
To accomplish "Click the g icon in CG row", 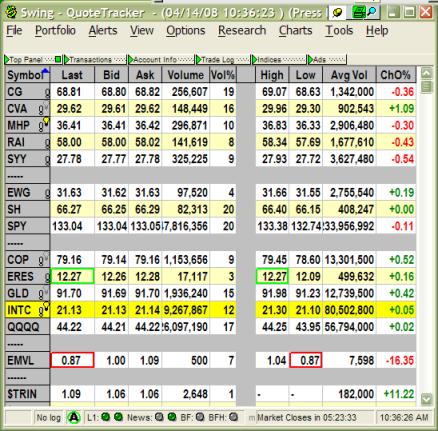I will [47, 92].
